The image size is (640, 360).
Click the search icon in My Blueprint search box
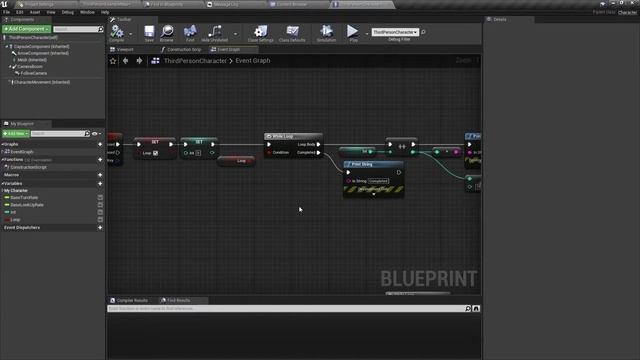[x=87, y=133]
